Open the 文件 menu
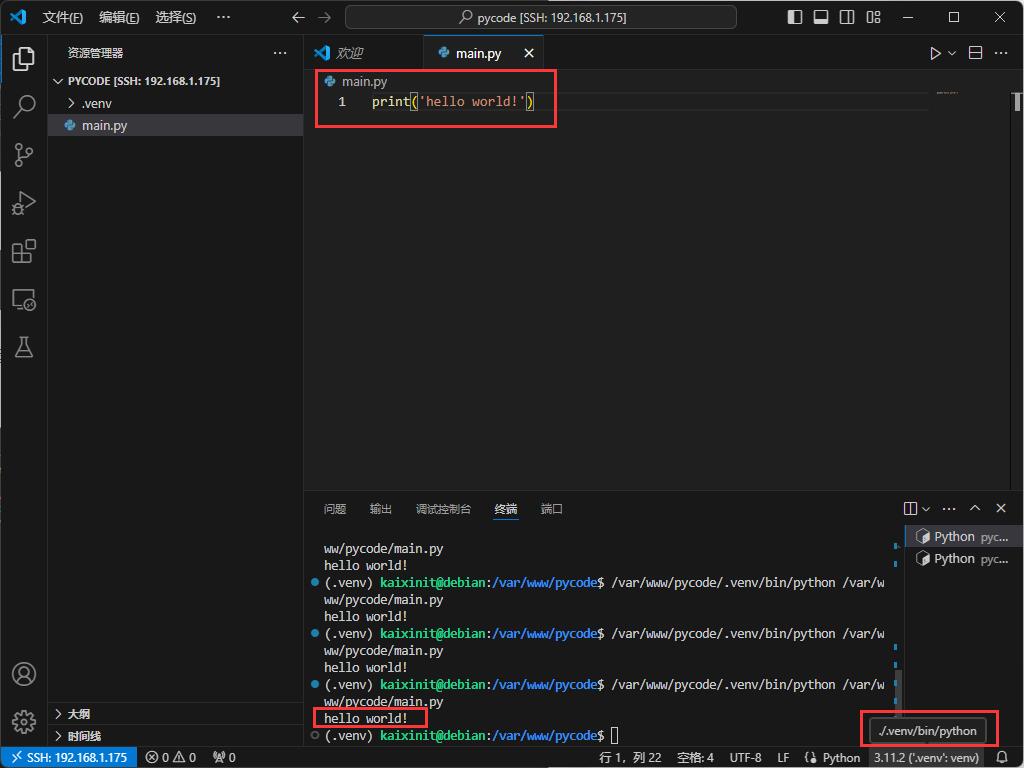 click(62, 17)
